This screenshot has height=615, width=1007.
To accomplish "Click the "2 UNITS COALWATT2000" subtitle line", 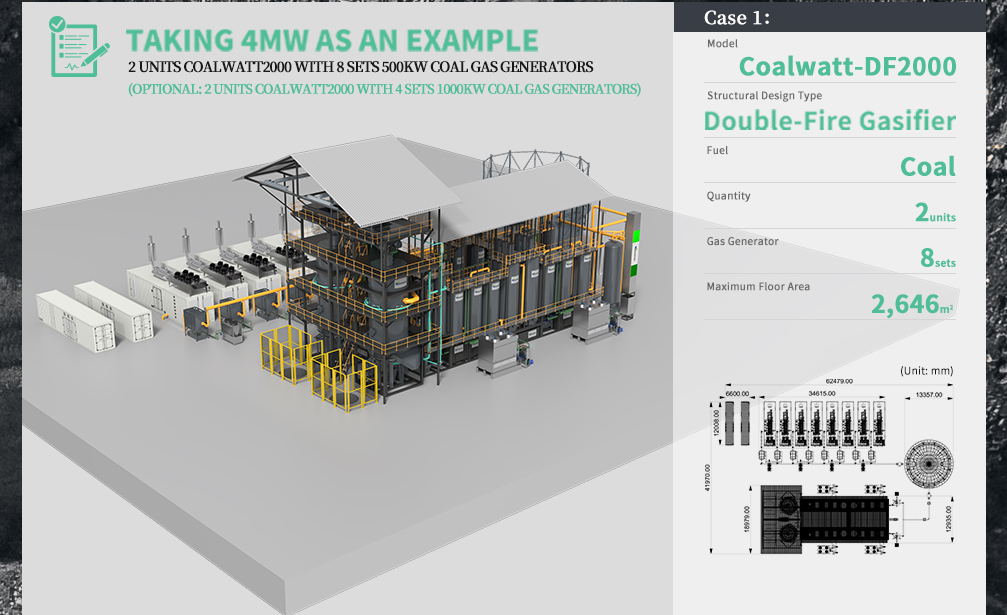I will click(360, 67).
